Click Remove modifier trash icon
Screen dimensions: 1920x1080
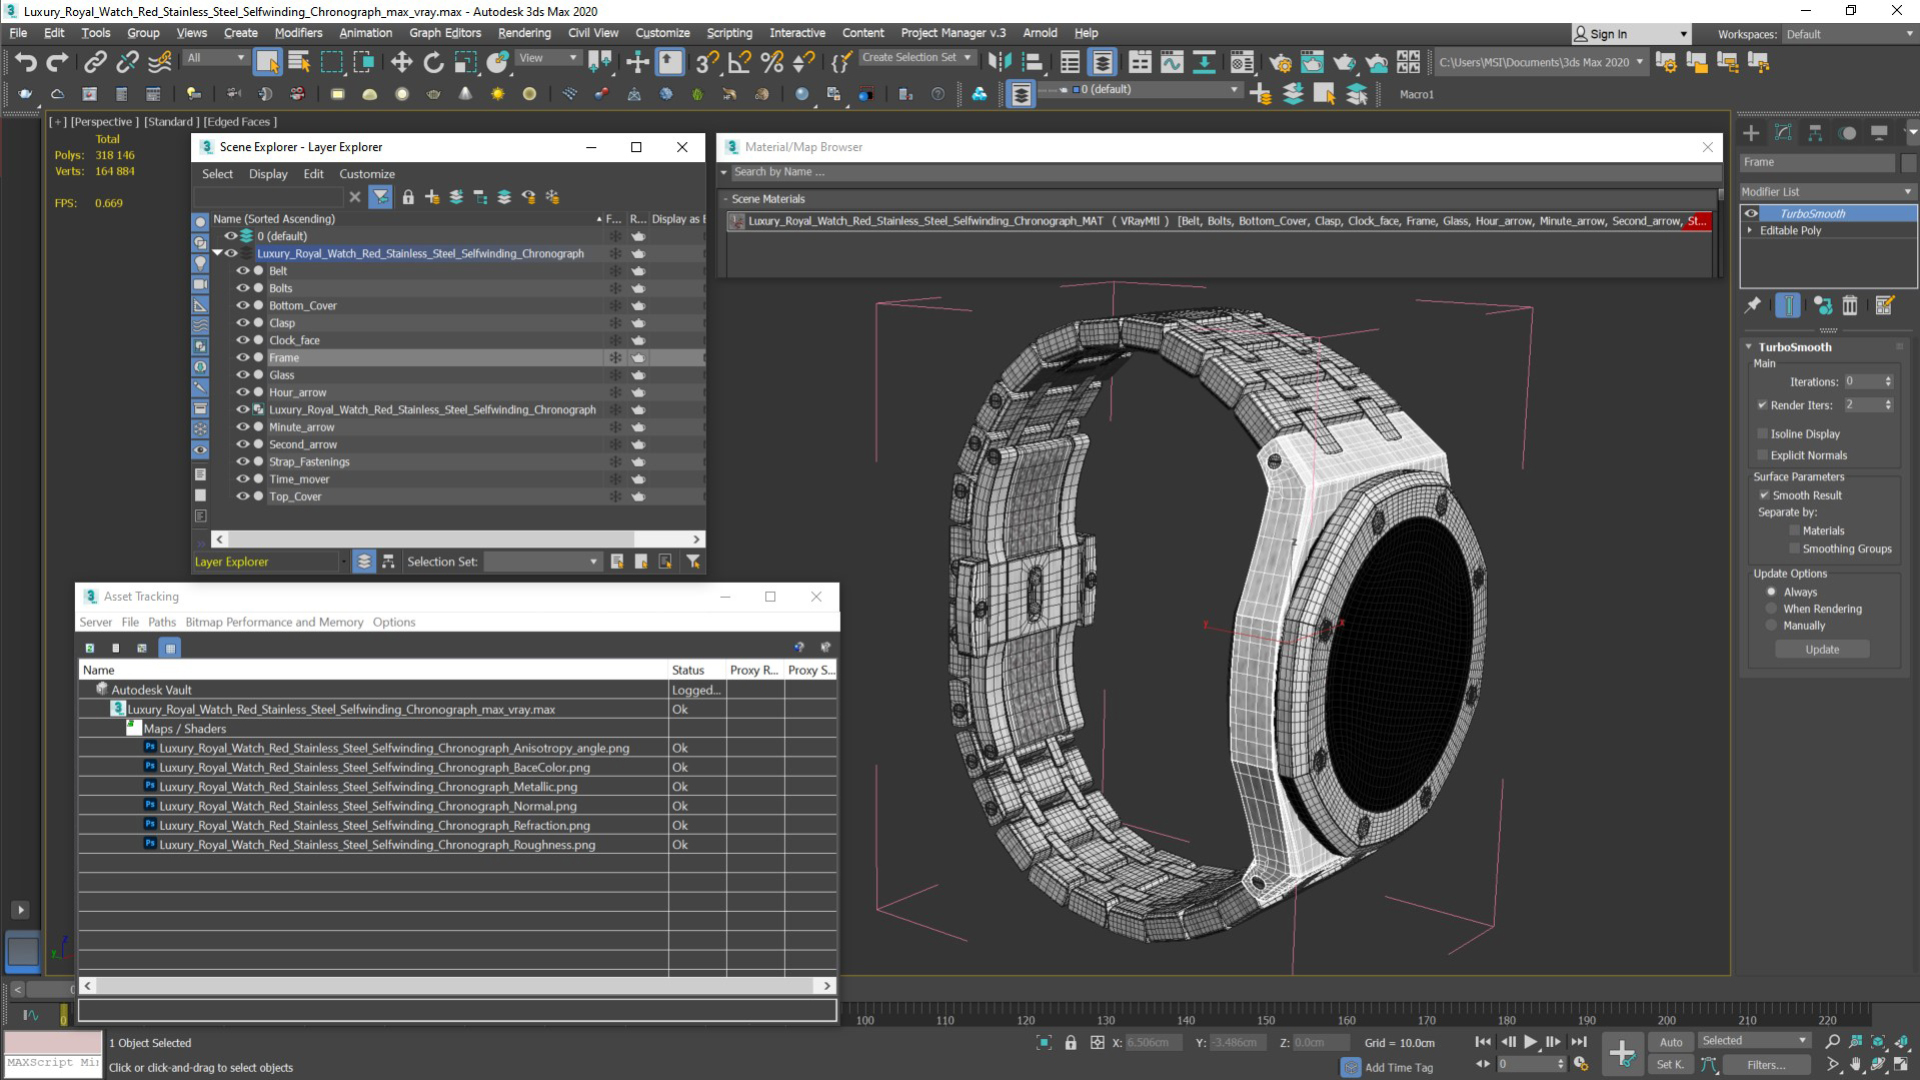(1850, 306)
